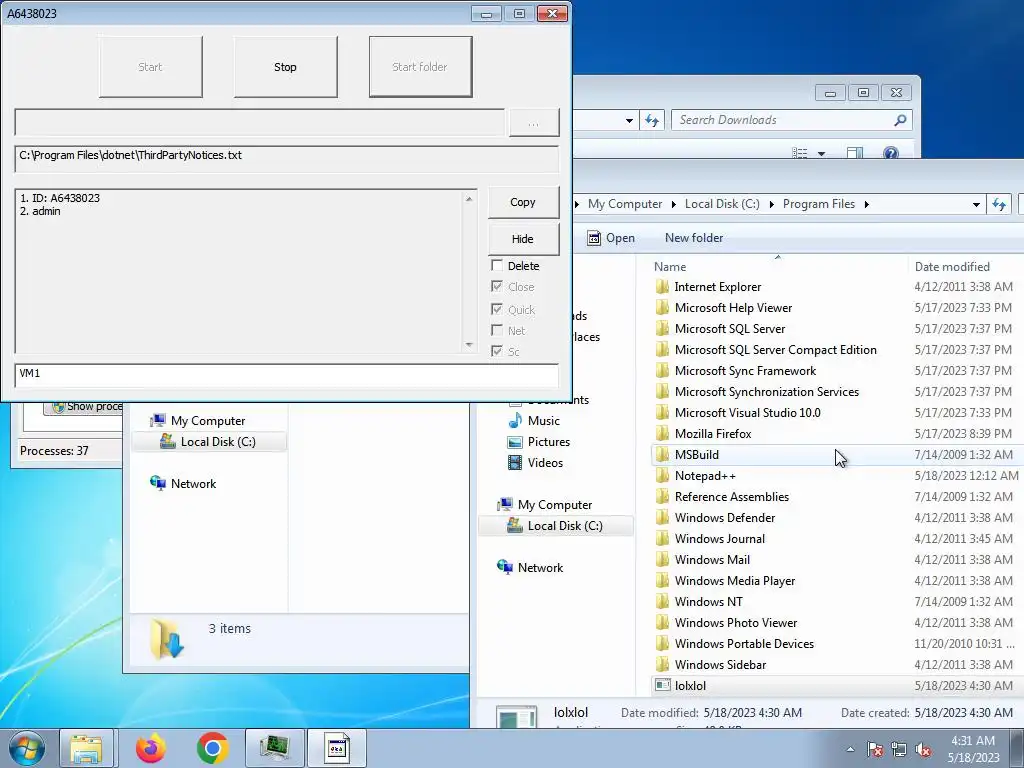Tick the Delete checkbox
Screen dimensions: 1024x768
(497, 265)
